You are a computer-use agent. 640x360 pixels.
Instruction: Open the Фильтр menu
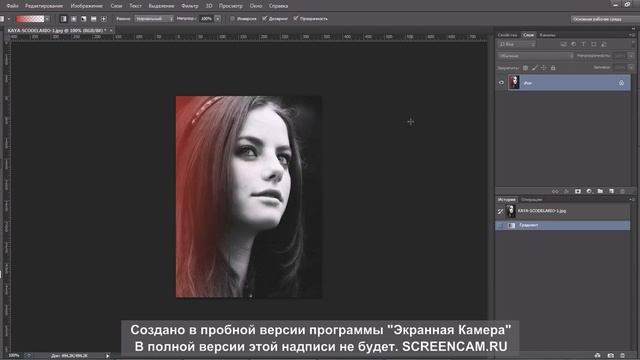(x=190, y=6)
